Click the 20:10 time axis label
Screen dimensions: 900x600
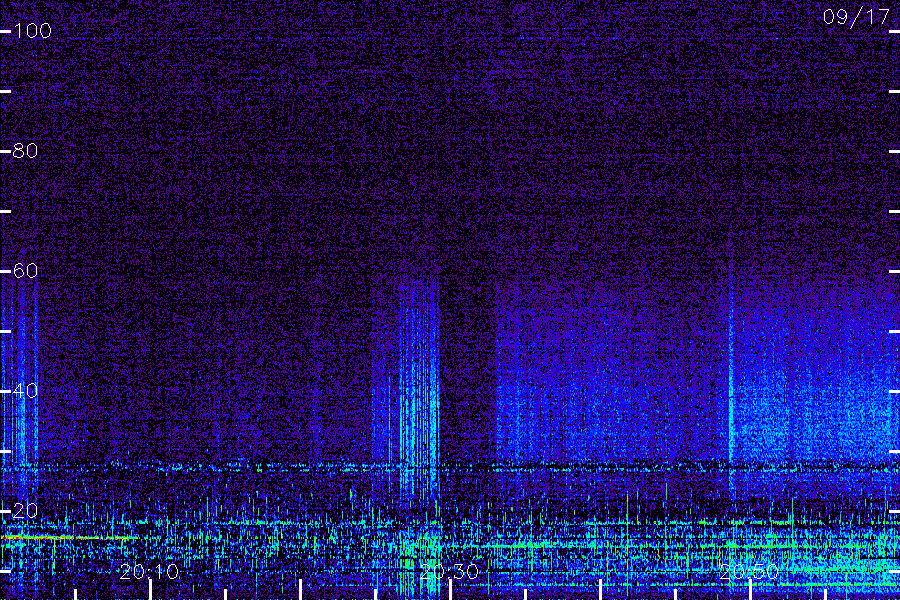[149, 571]
